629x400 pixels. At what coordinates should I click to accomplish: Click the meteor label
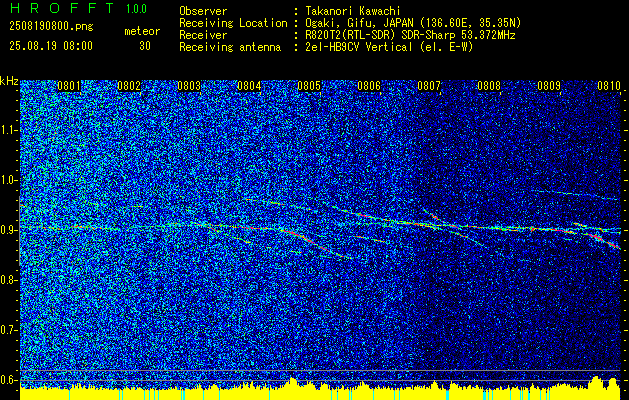click(x=142, y=31)
